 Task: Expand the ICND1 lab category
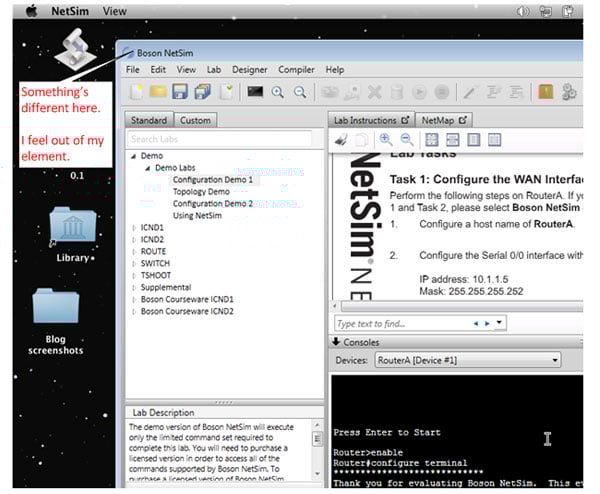click(x=134, y=228)
